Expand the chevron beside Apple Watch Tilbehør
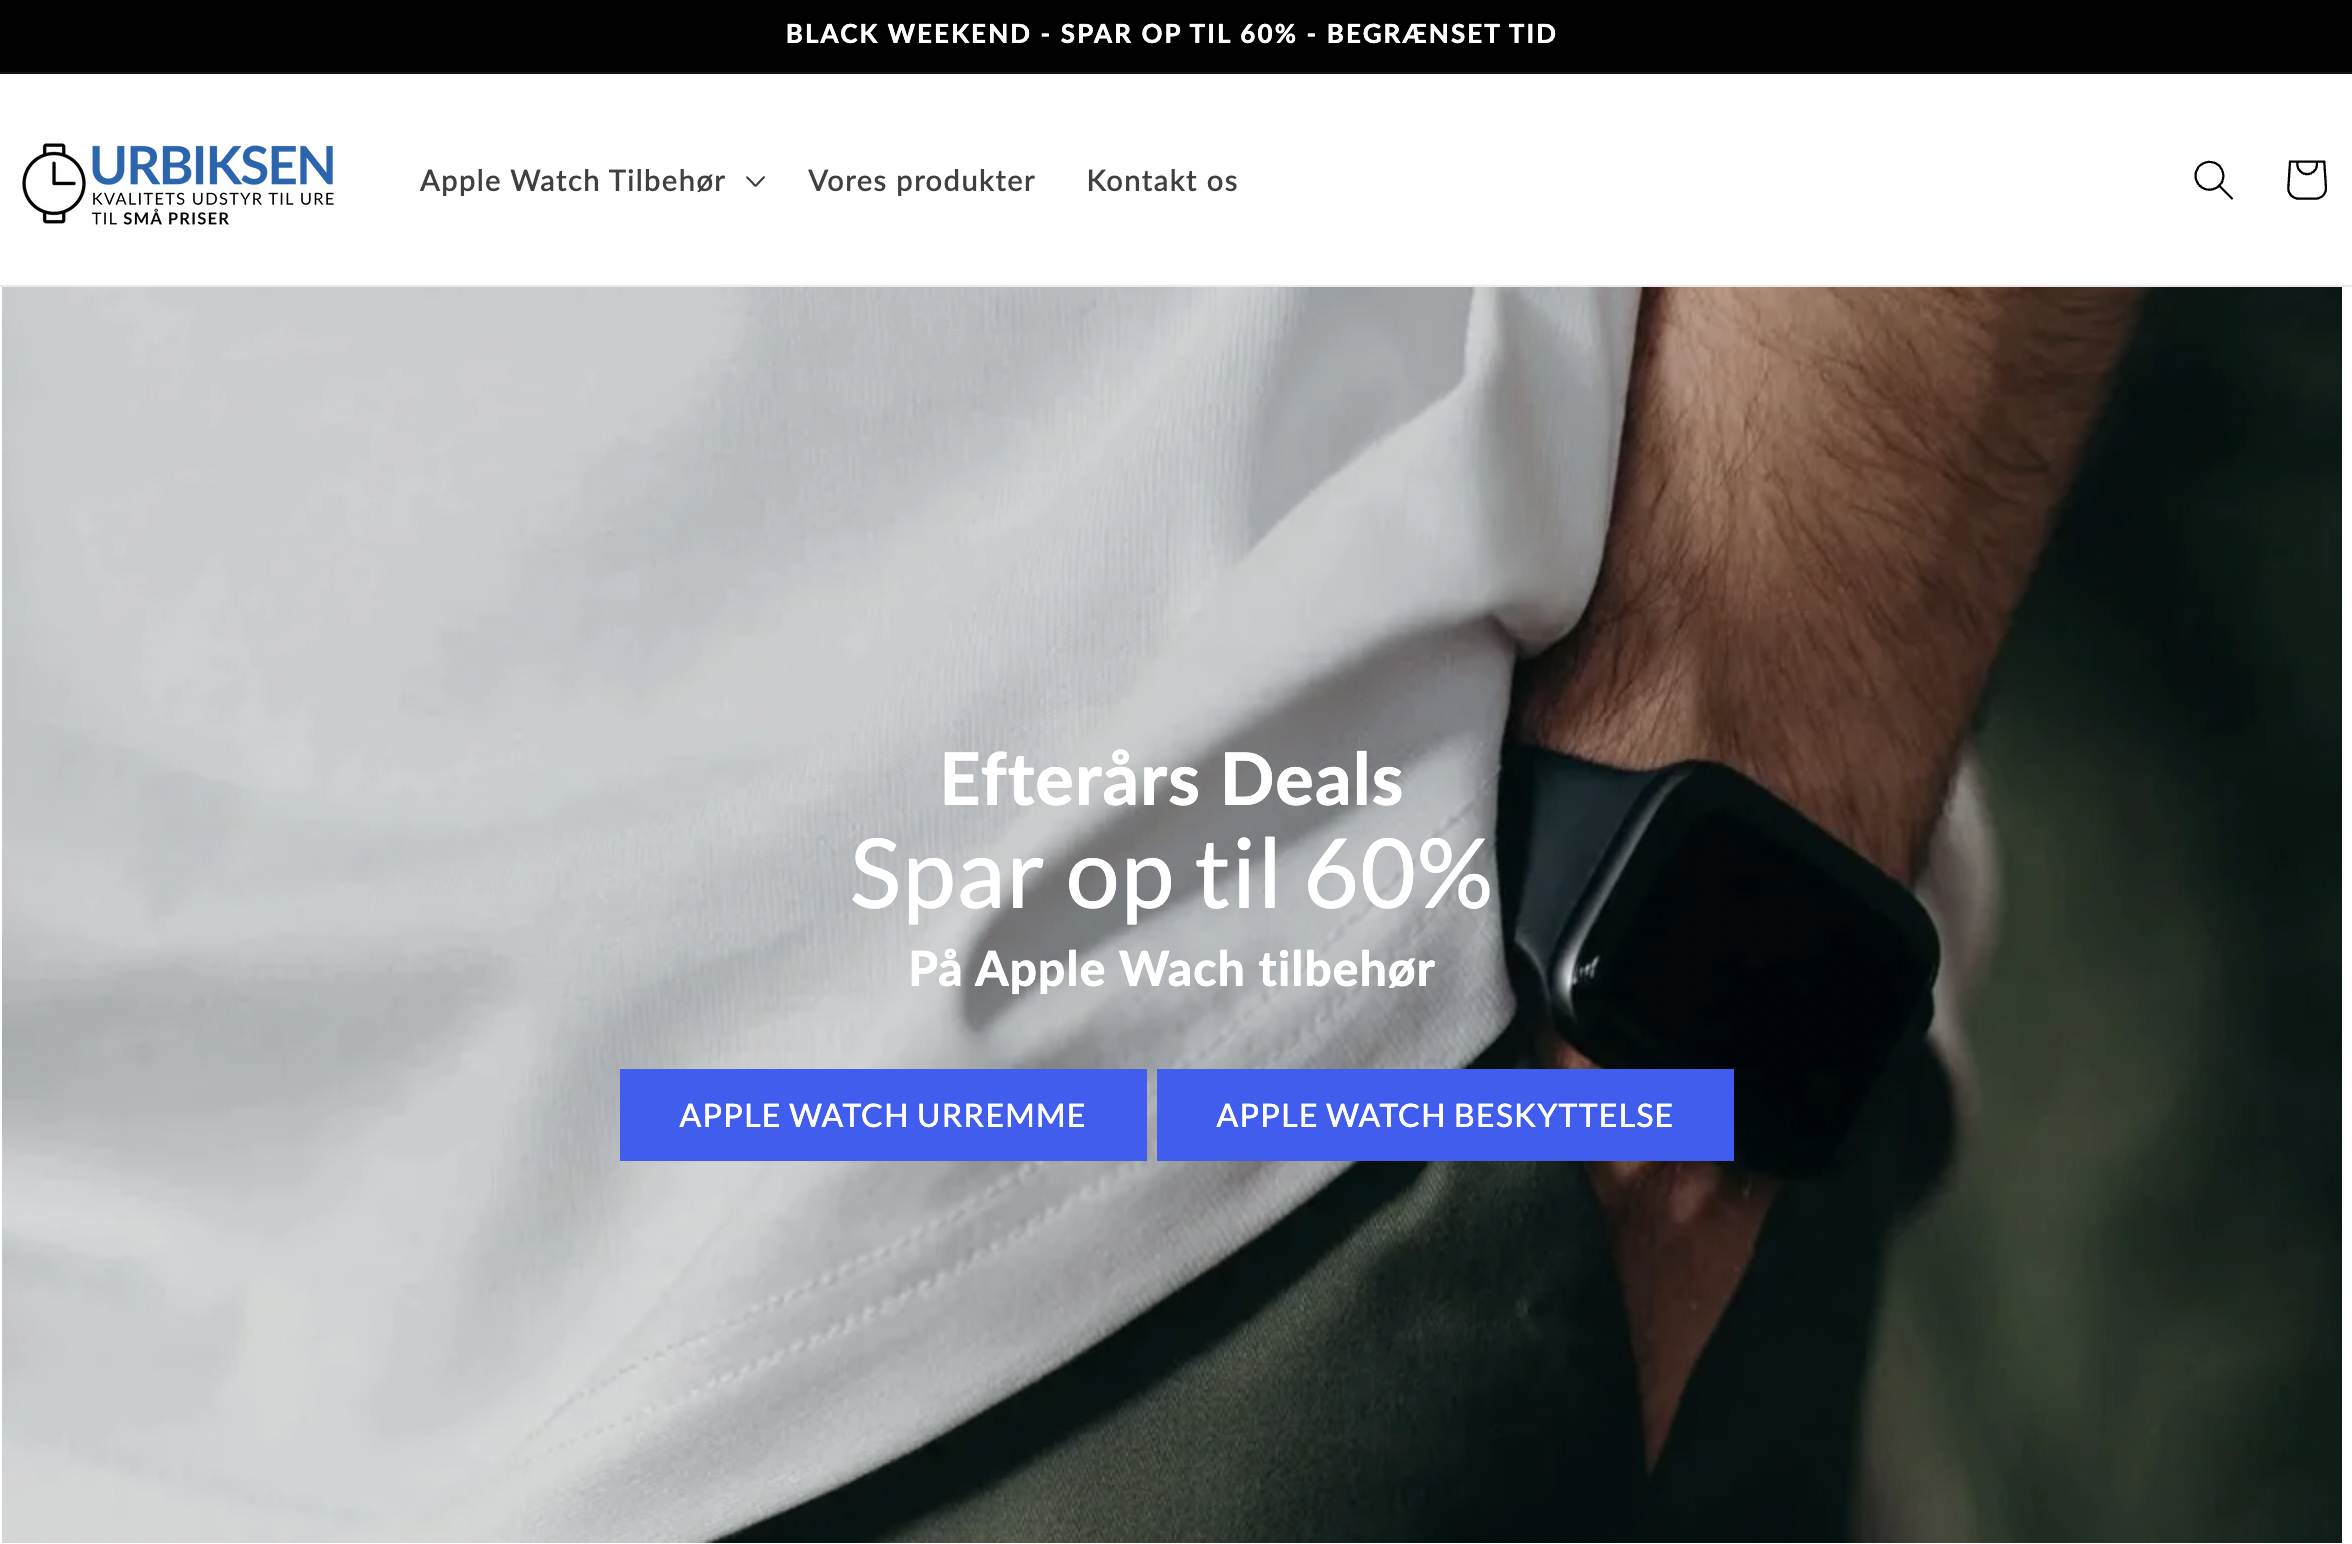 (756, 182)
